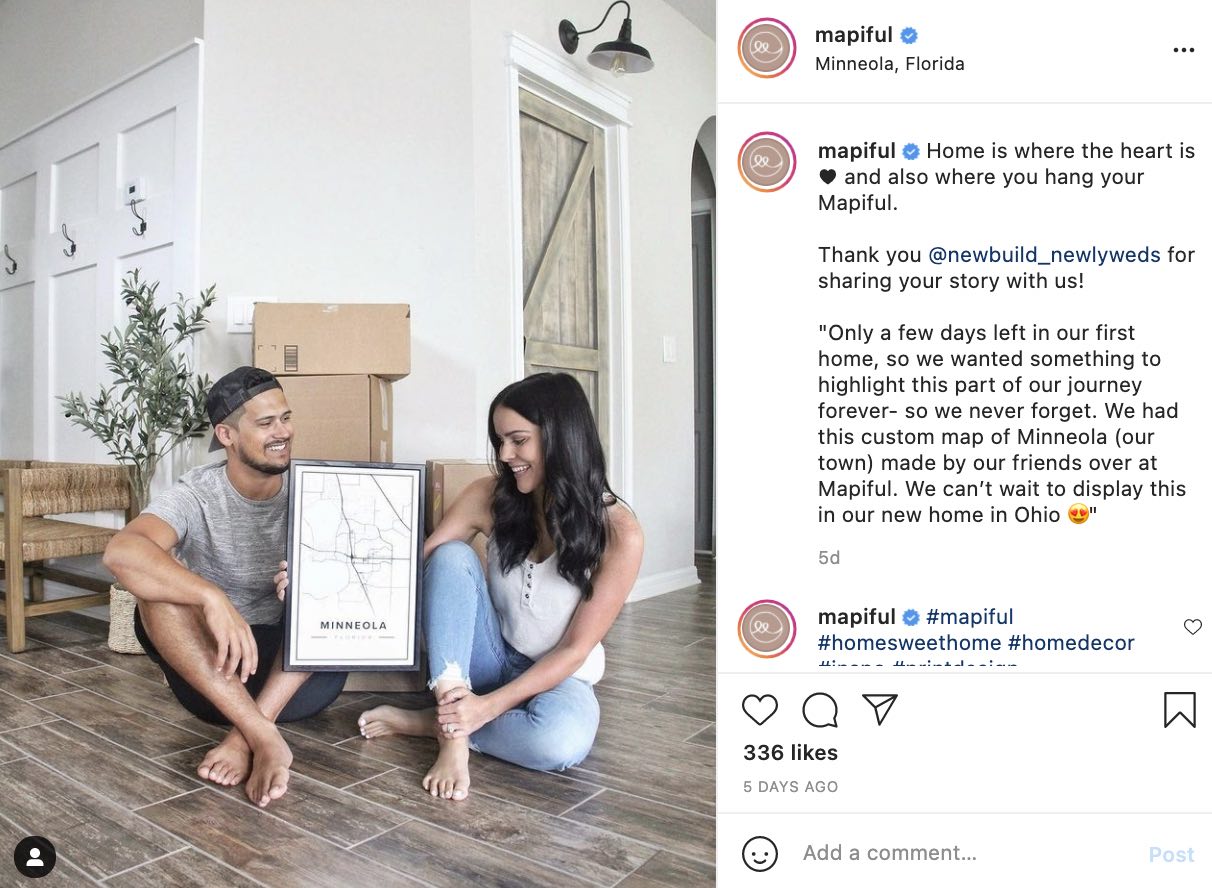Click the mapiful avatar beside the hashtag comment
Image resolution: width=1212 pixels, height=888 pixels.
tap(767, 629)
